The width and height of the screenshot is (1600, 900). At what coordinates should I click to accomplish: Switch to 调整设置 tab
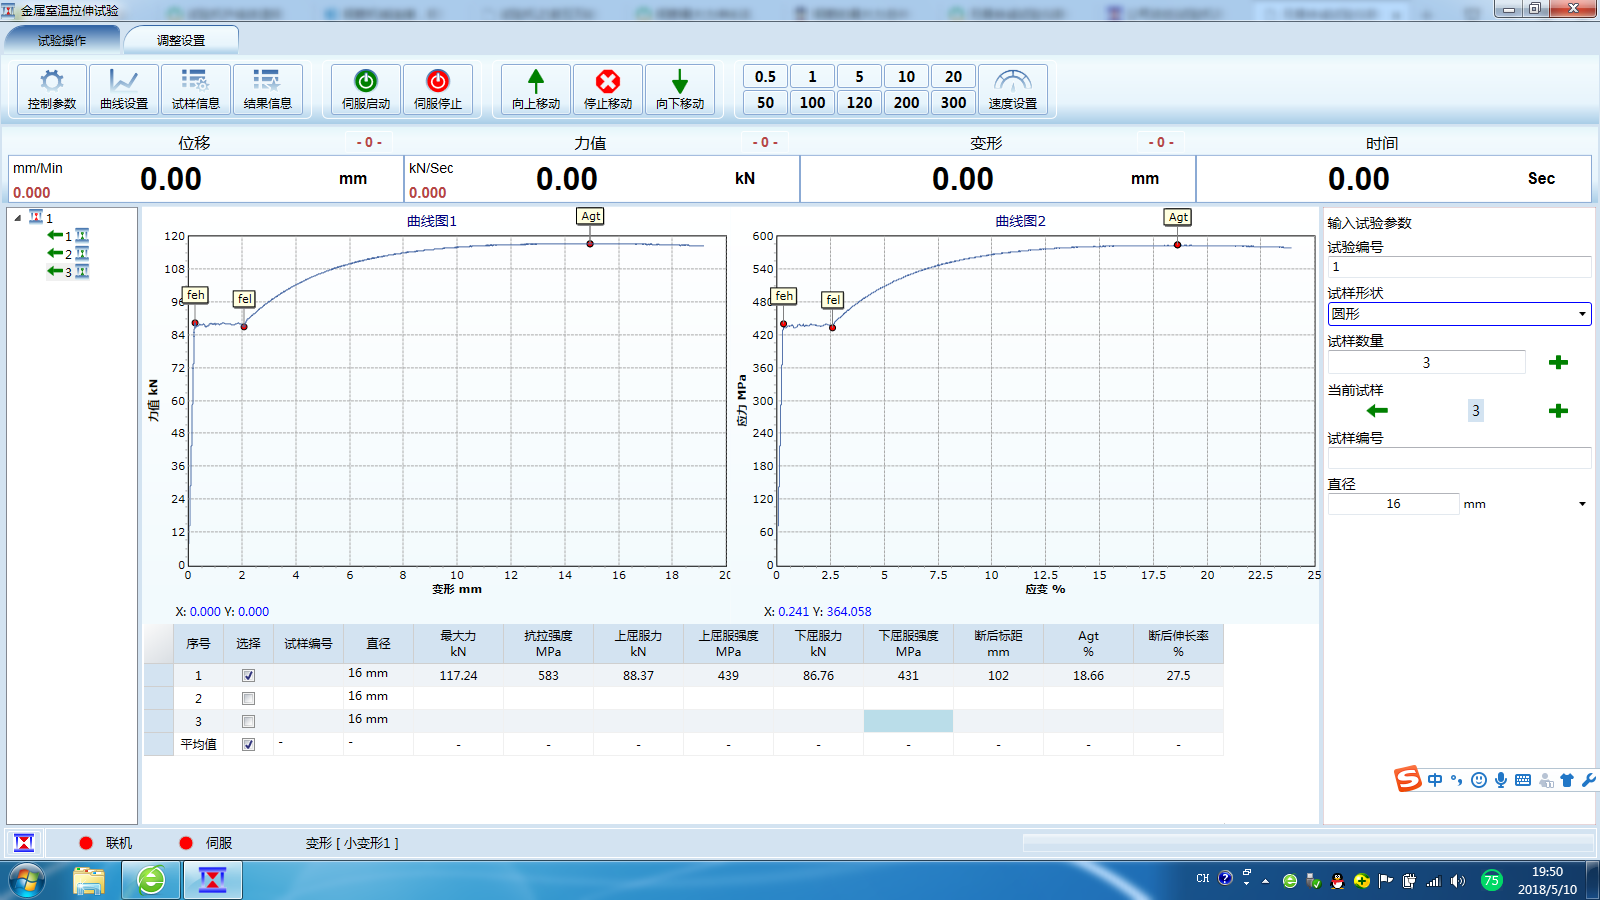181,40
